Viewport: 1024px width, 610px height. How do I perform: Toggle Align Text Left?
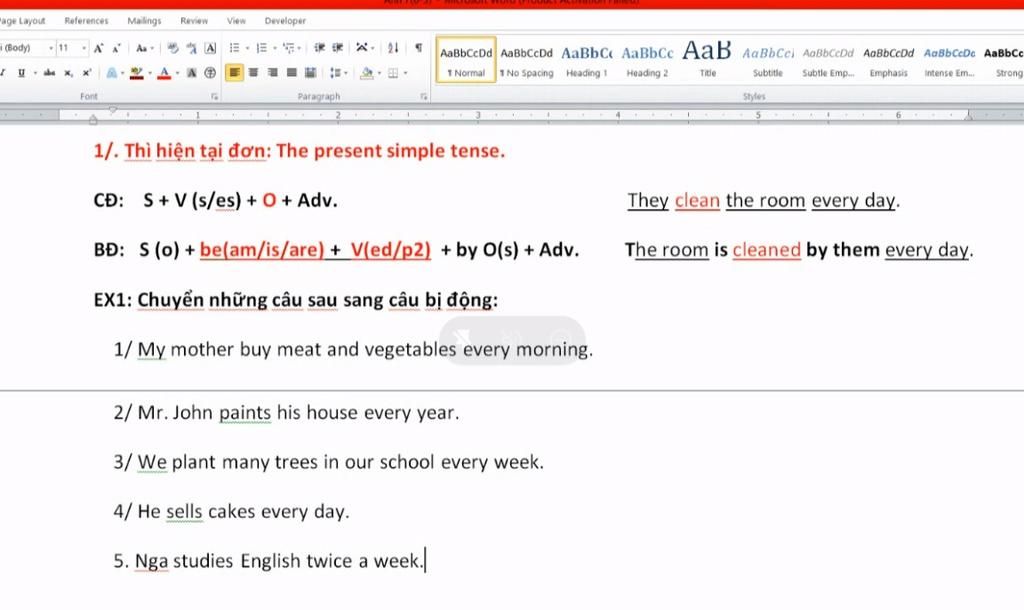[x=234, y=72]
